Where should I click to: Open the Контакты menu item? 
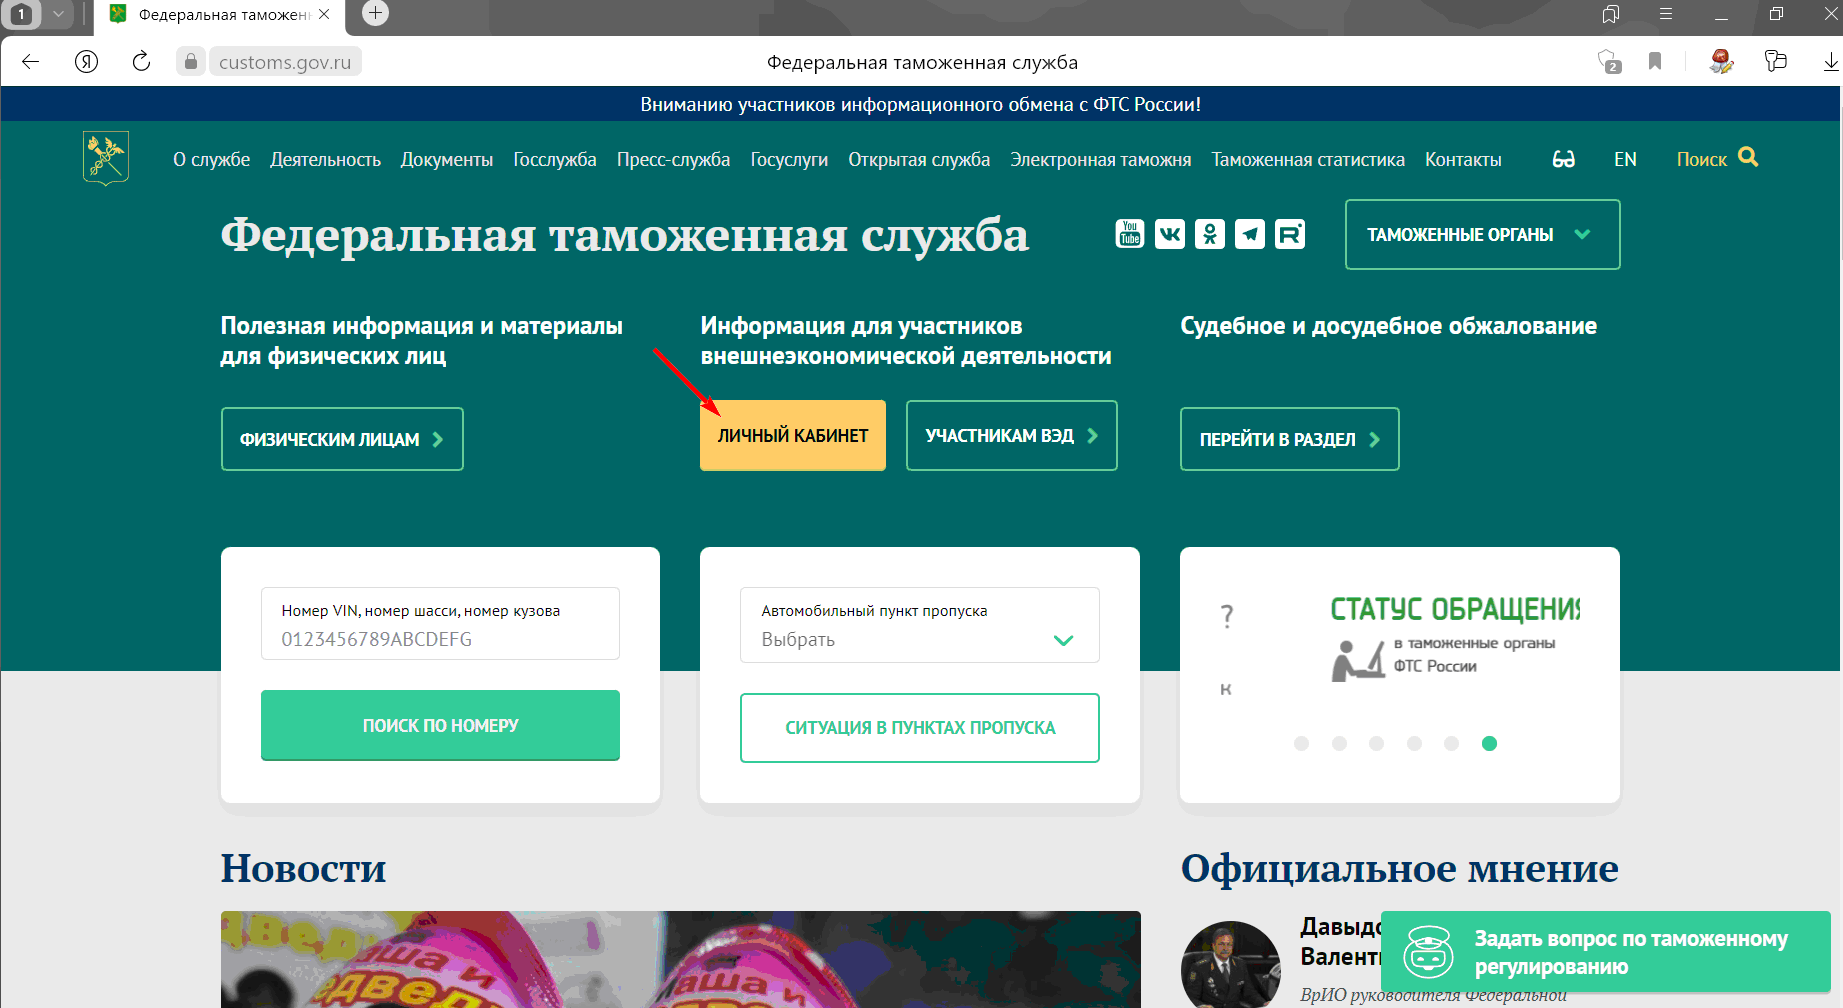coord(1463,160)
